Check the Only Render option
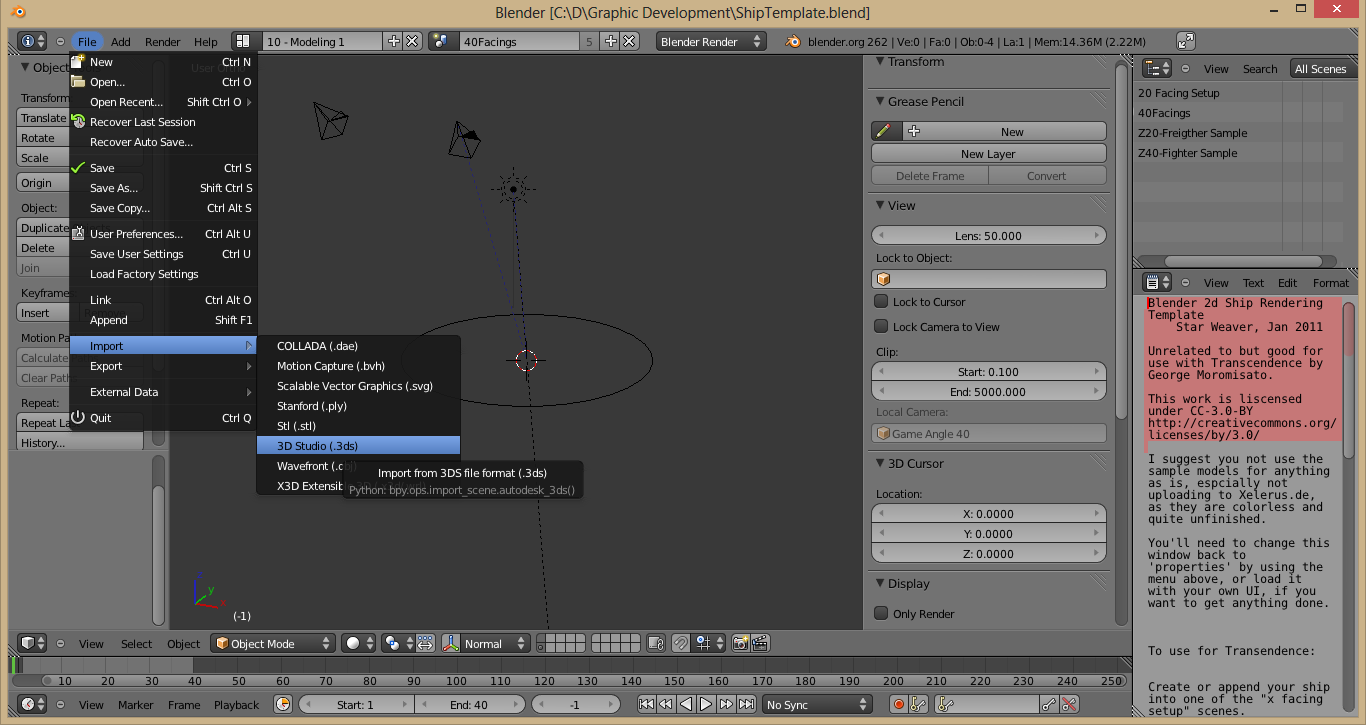 pos(881,613)
